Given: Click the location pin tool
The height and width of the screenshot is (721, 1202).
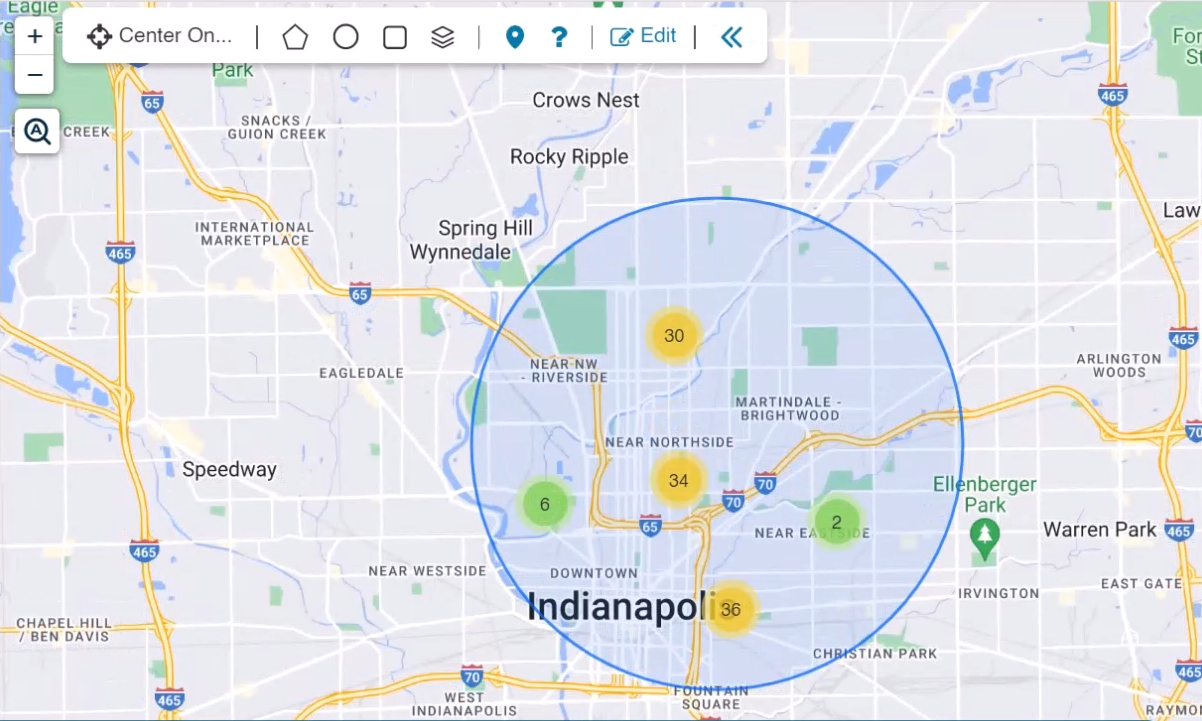Looking at the screenshot, I should pyautogui.click(x=514, y=37).
